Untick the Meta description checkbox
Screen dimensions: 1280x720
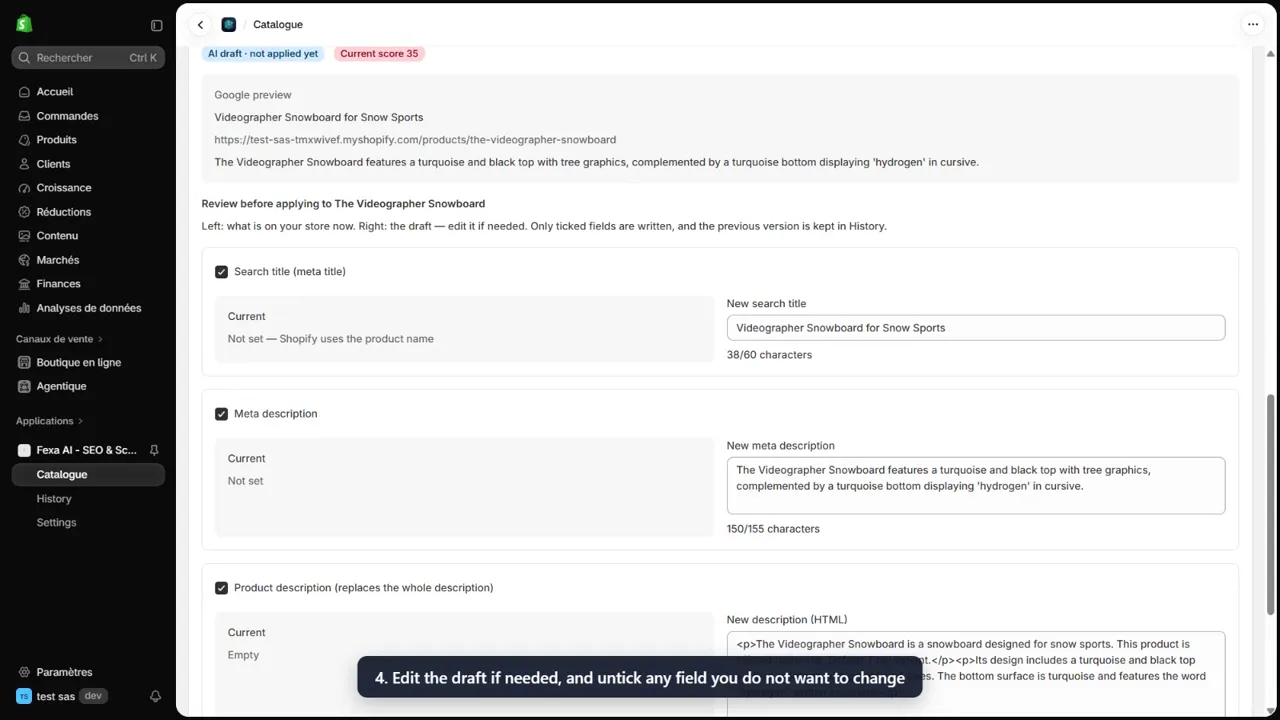(221, 414)
